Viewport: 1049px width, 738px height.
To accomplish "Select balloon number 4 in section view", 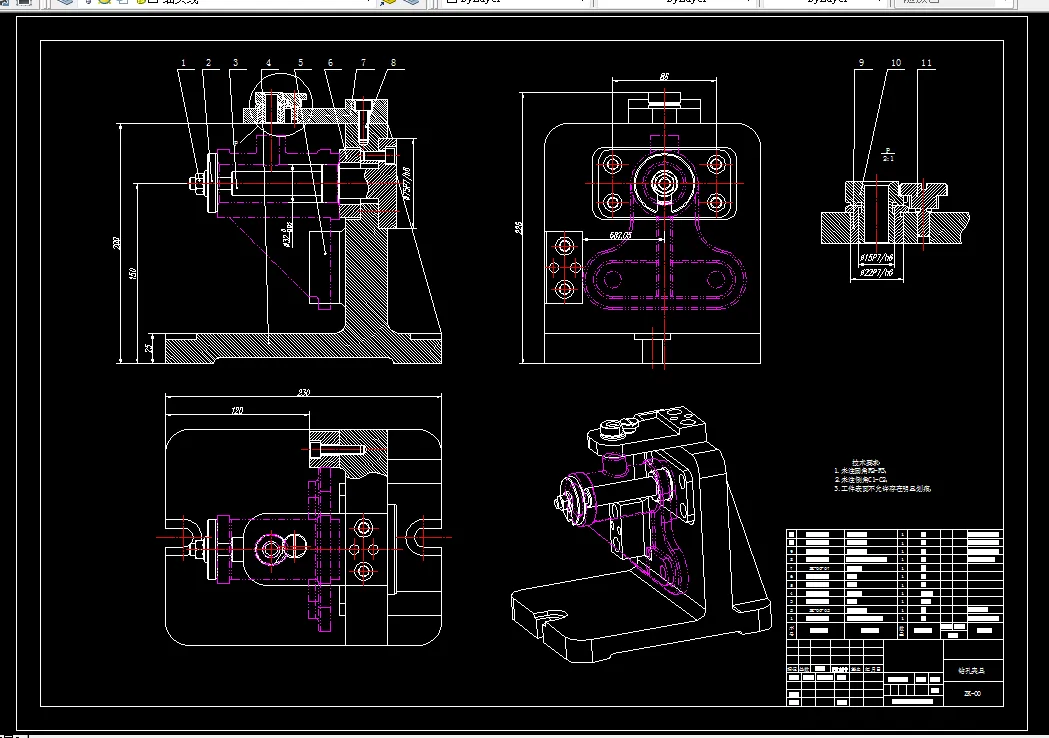I will [x=269, y=63].
